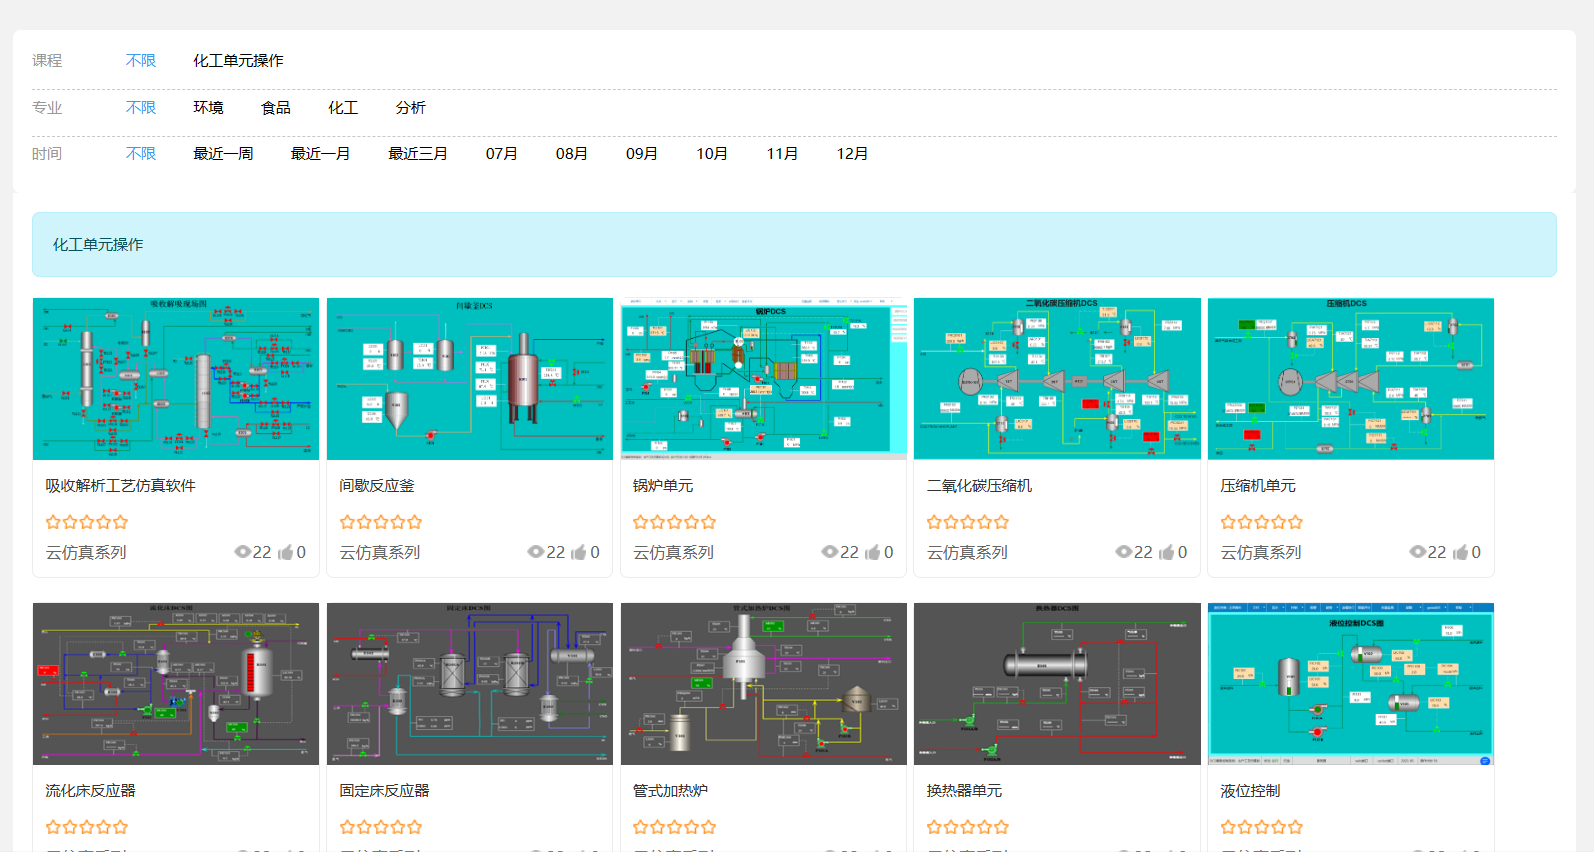Click the eye views icon on 间歇反应釜
Image resolution: width=1594 pixels, height=852 pixels.
pyautogui.click(x=536, y=552)
